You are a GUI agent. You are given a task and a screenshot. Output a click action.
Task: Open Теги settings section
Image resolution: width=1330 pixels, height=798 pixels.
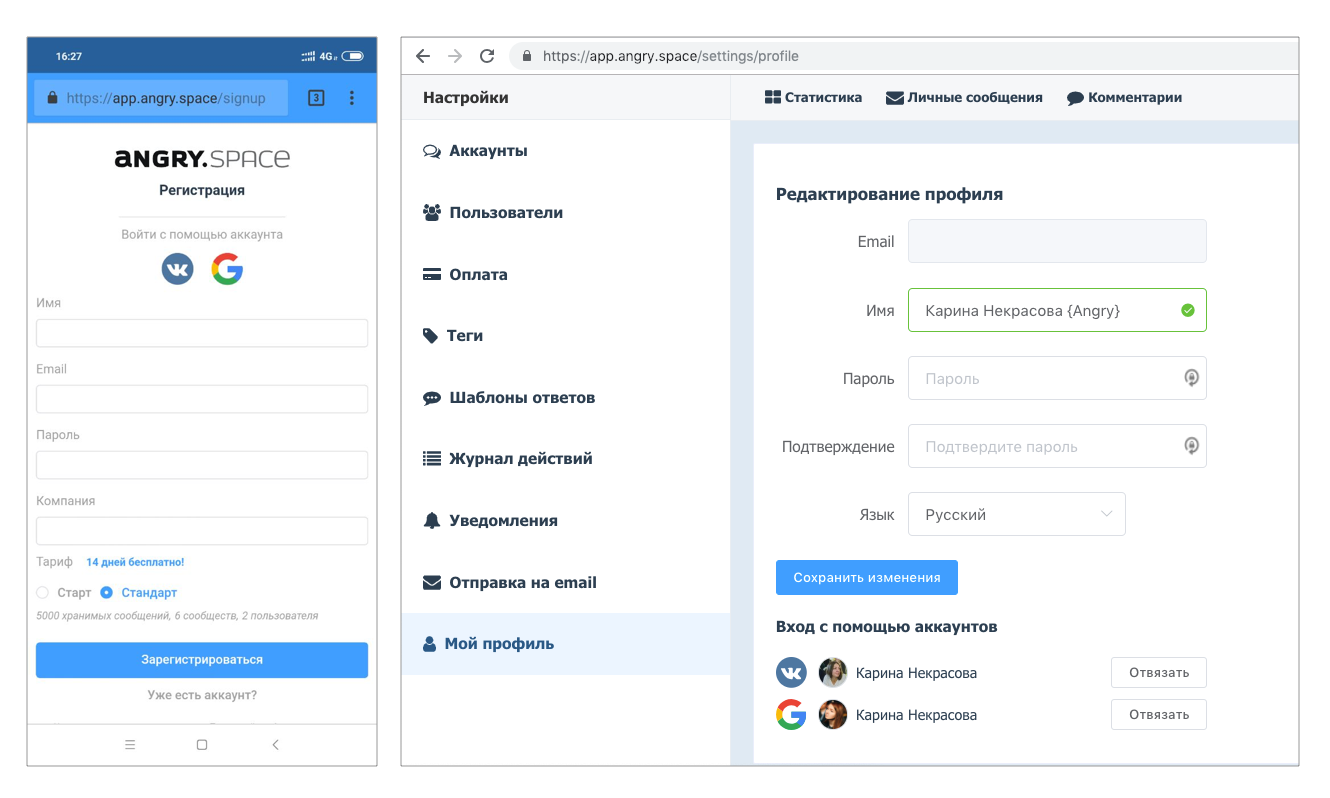566,336
